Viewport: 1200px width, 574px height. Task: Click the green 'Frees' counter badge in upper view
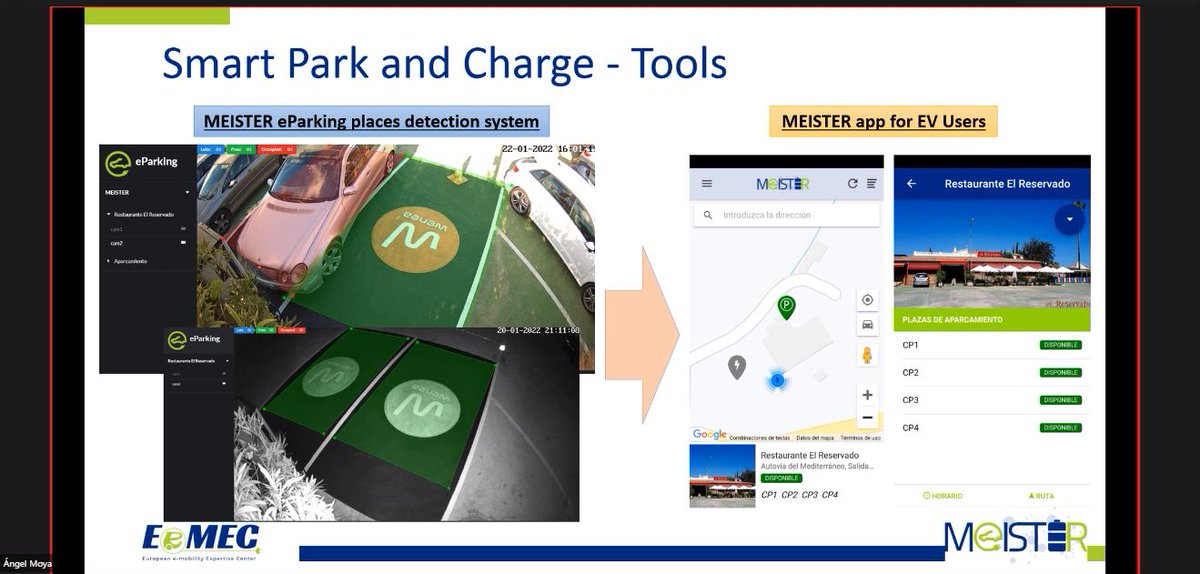(x=241, y=149)
